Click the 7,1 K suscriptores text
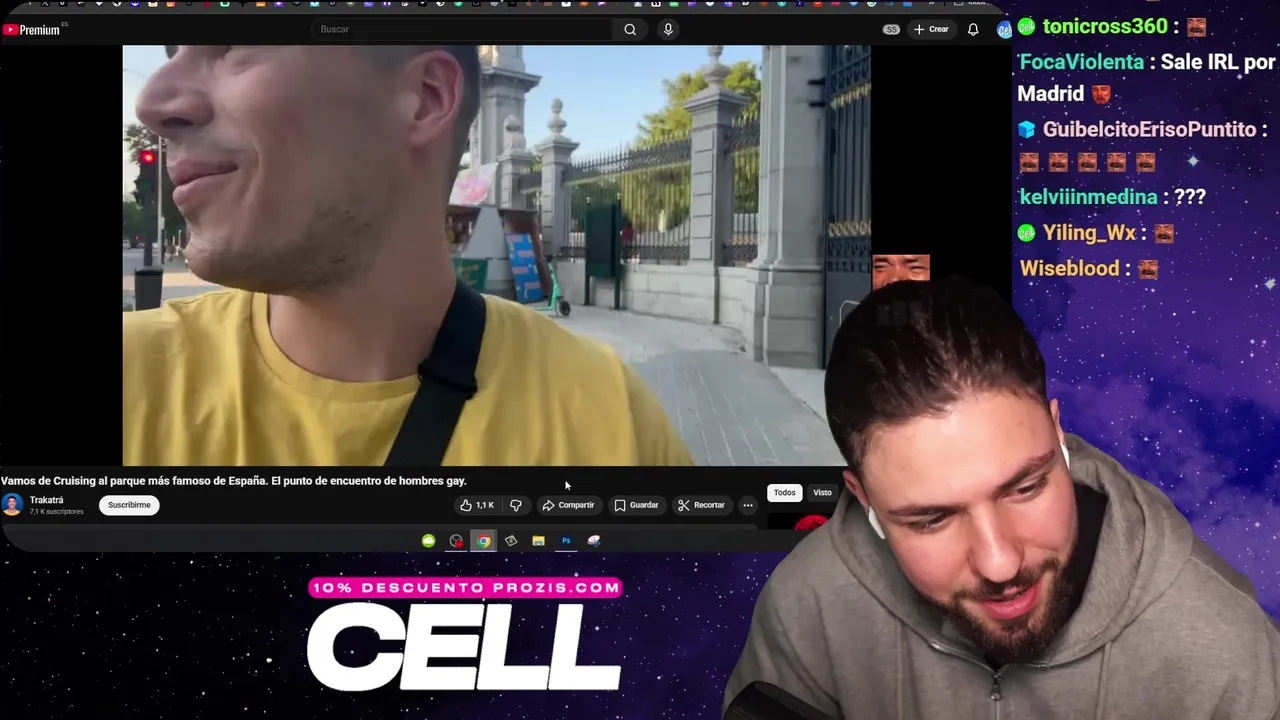 56,512
